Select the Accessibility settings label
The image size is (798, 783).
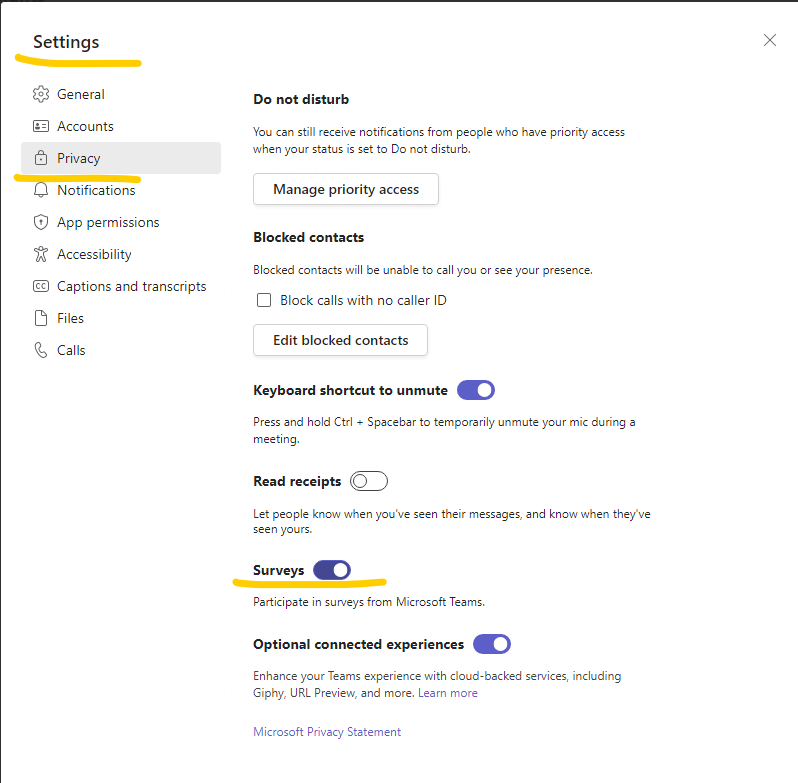click(x=94, y=254)
